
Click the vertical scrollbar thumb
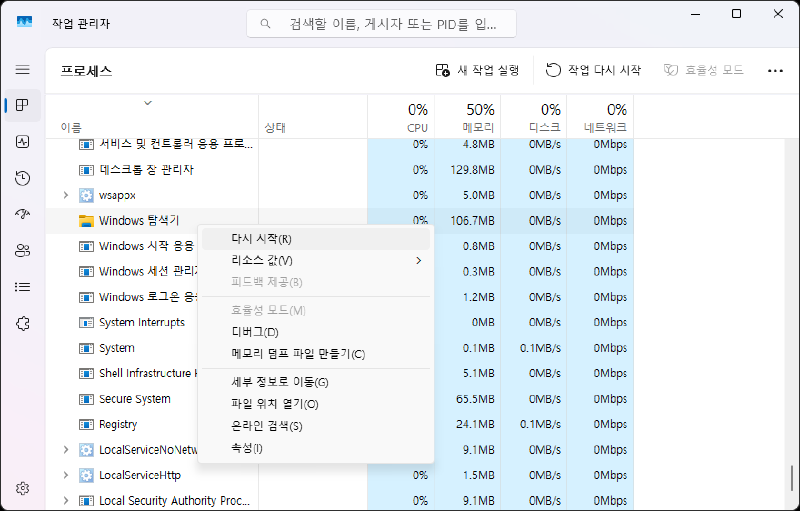[x=792, y=478]
